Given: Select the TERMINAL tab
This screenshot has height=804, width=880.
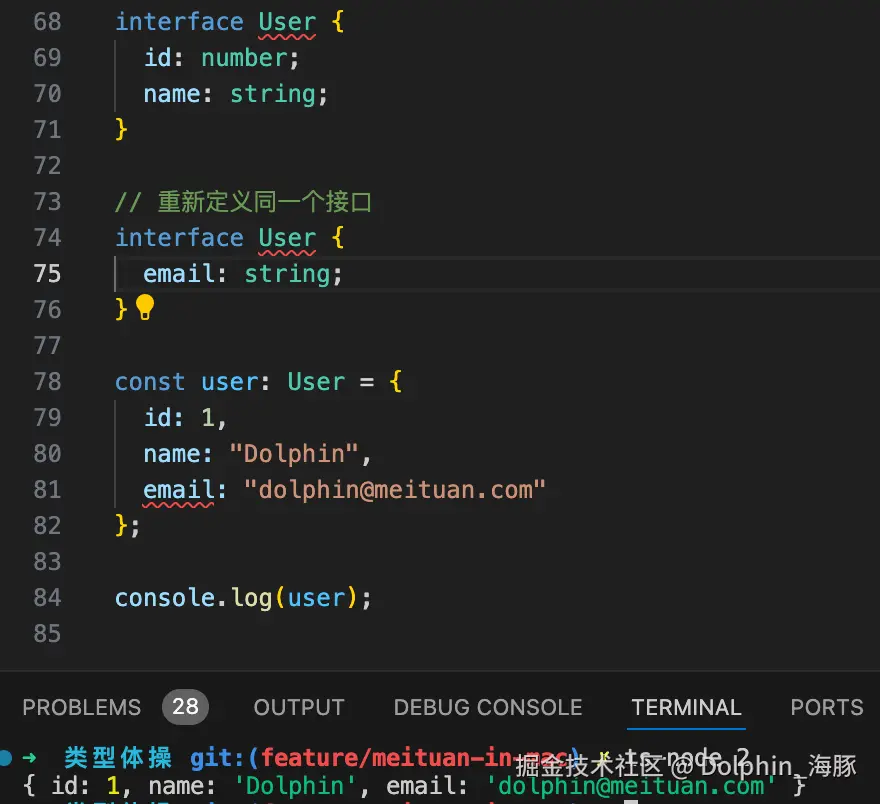Looking at the screenshot, I should pos(686,707).
